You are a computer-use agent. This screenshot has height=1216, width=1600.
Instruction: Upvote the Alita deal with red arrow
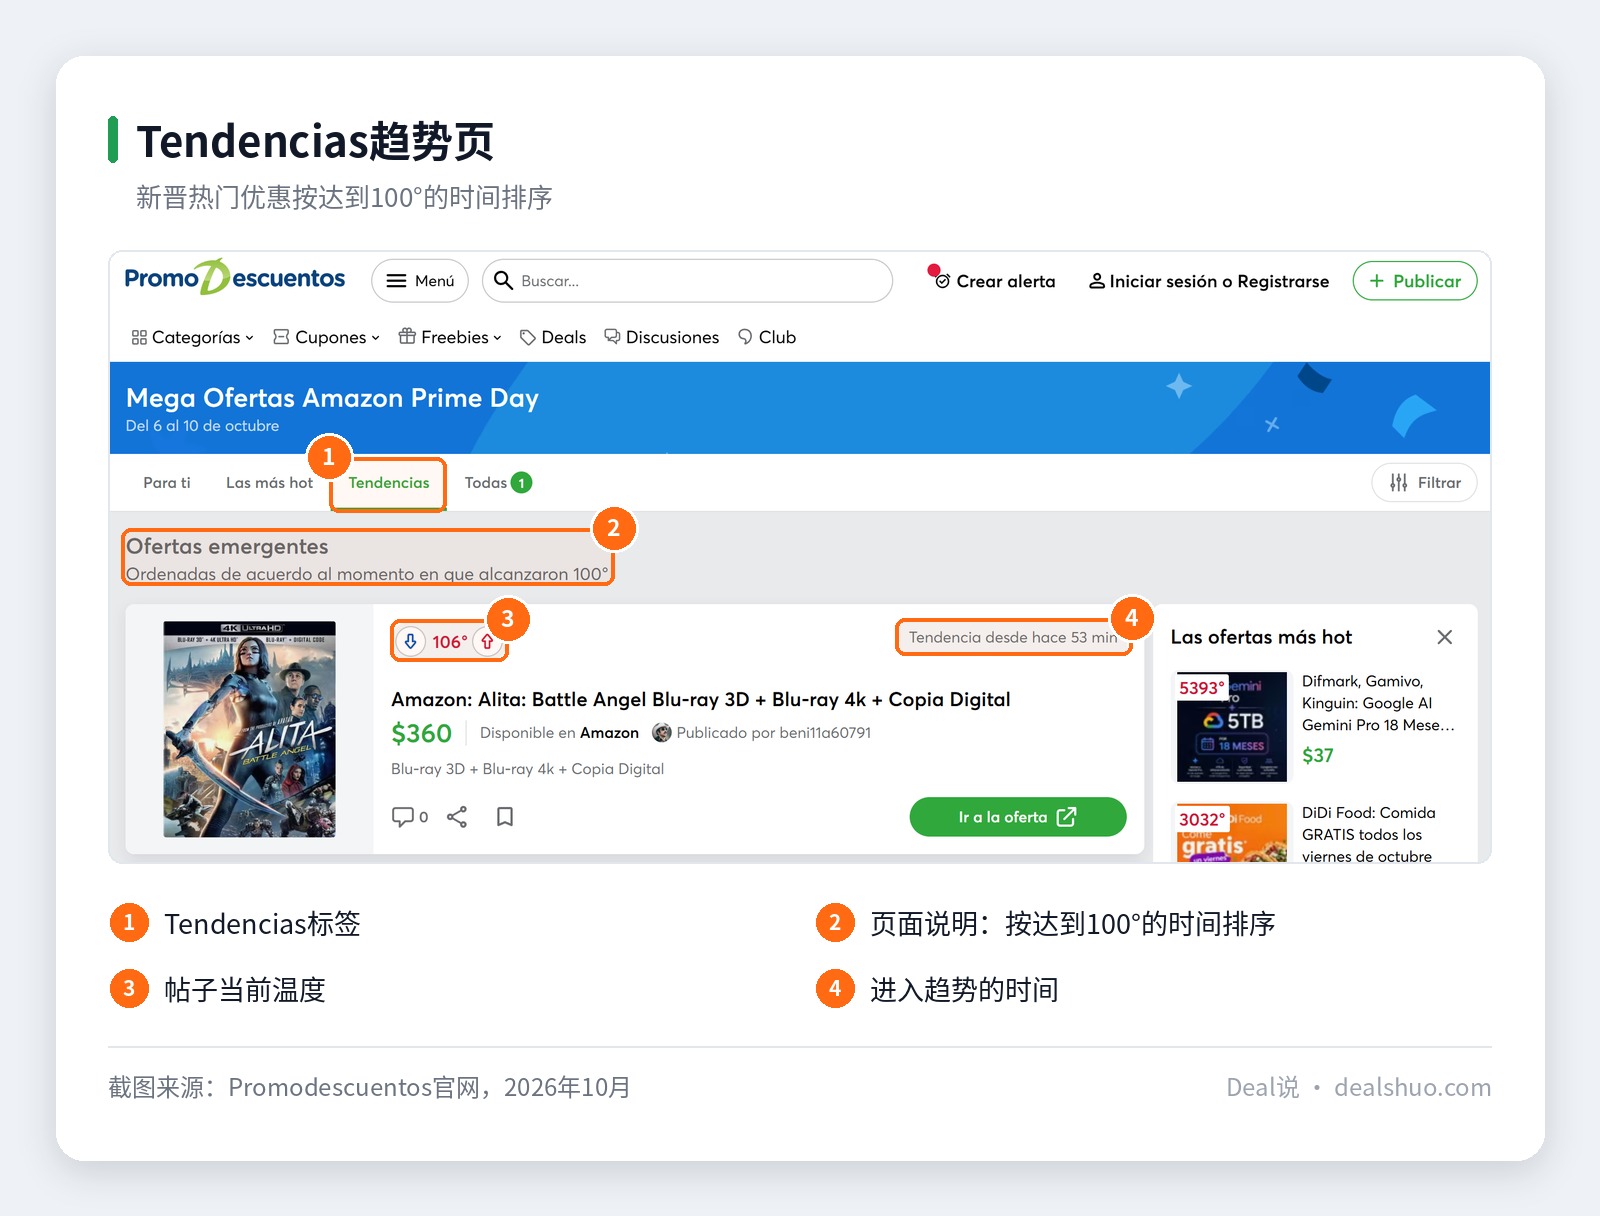pyautogui.click(x=487, y=641)
